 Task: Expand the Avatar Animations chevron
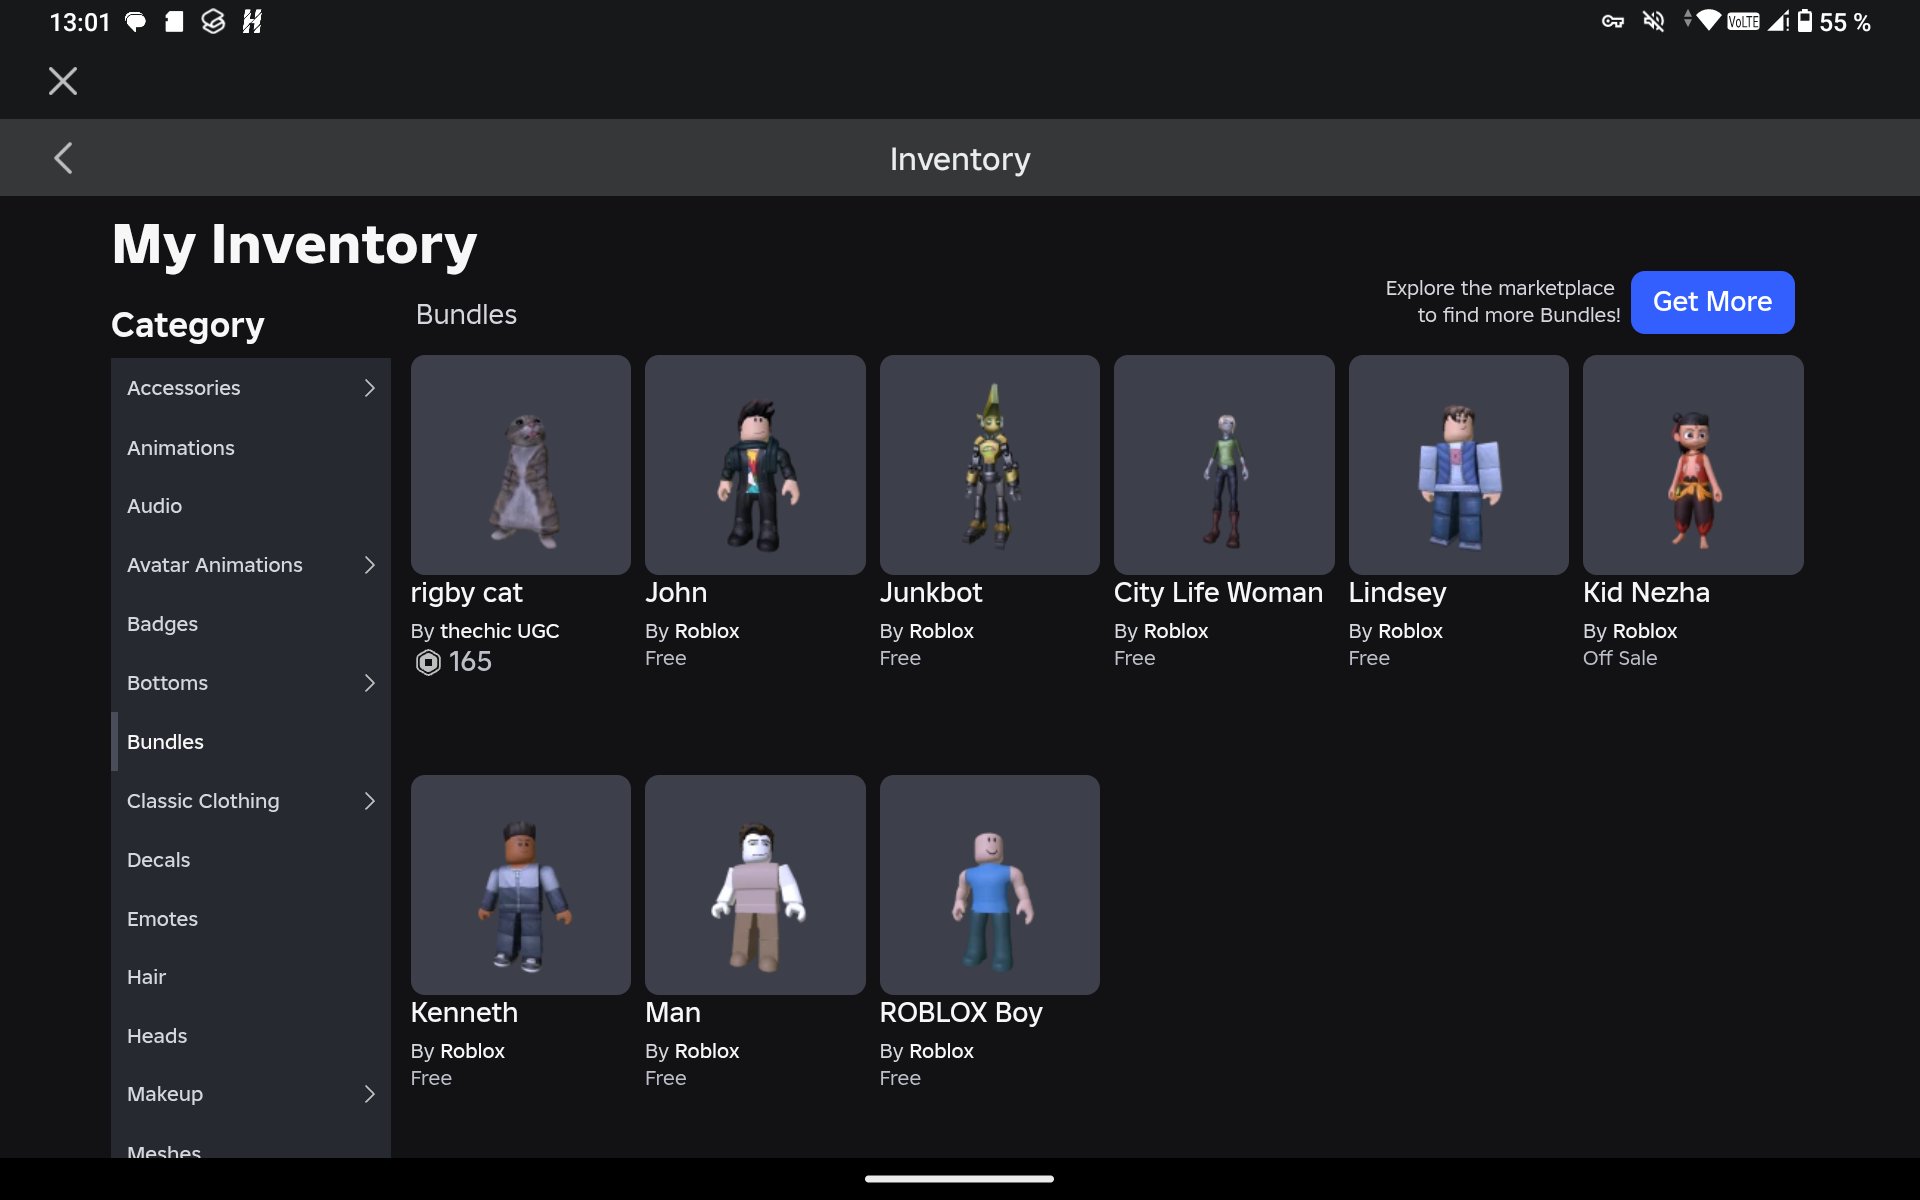369,565
